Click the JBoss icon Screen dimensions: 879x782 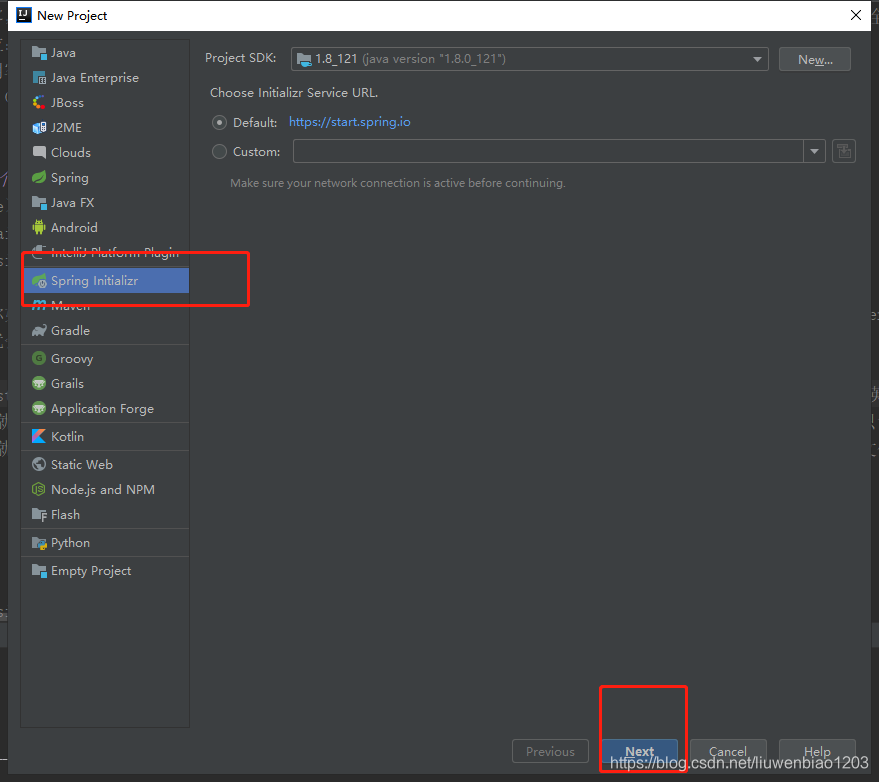coord(39,103)
